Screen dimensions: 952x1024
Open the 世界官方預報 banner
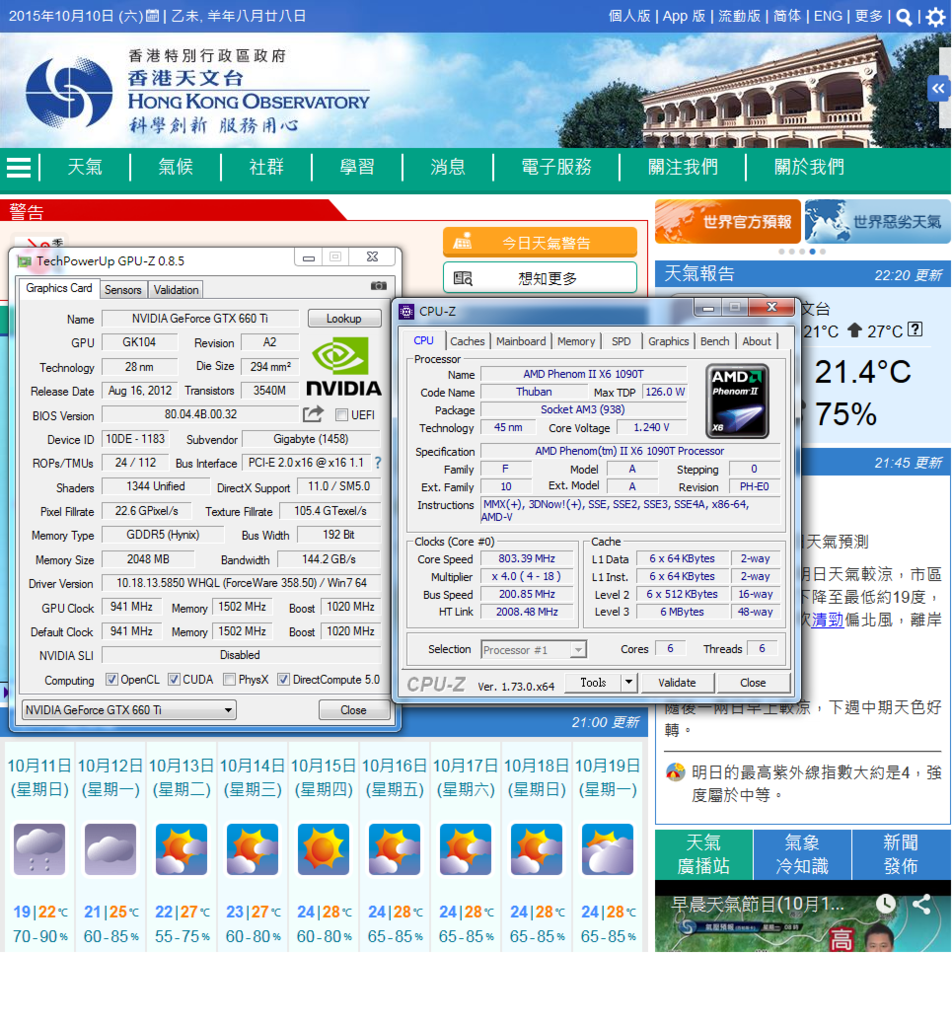727,221
